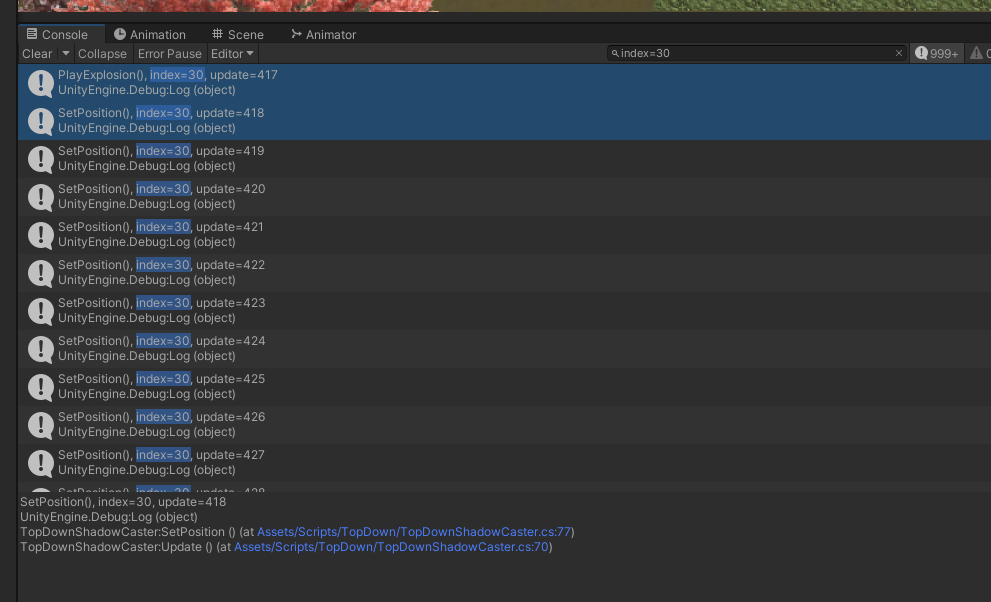Select the log icon for update=418
Viewport: 991px width, 602px height.
pos(40,121)
